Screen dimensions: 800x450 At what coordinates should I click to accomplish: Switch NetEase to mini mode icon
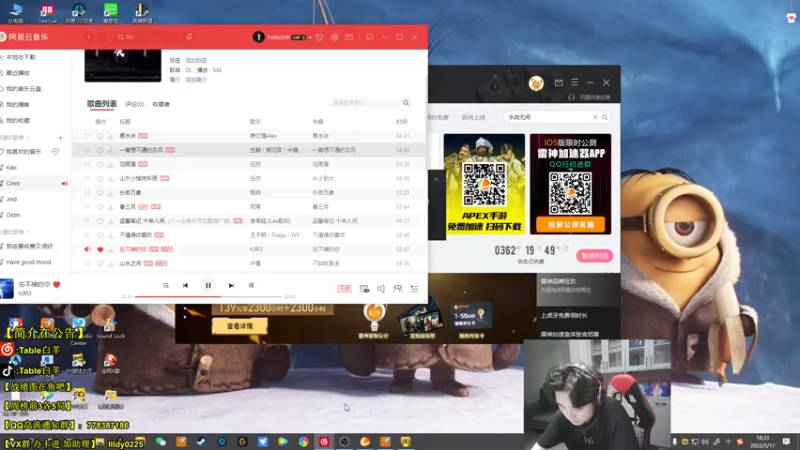(x=370, y=37)
